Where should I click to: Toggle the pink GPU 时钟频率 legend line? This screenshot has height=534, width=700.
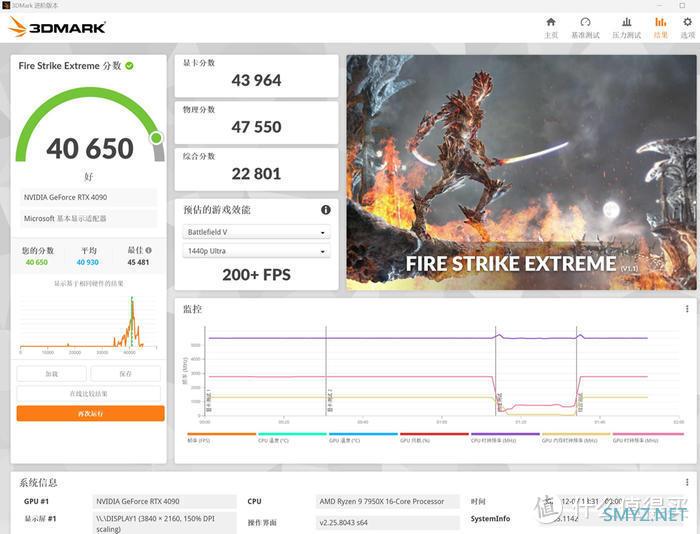coord(648,437)
